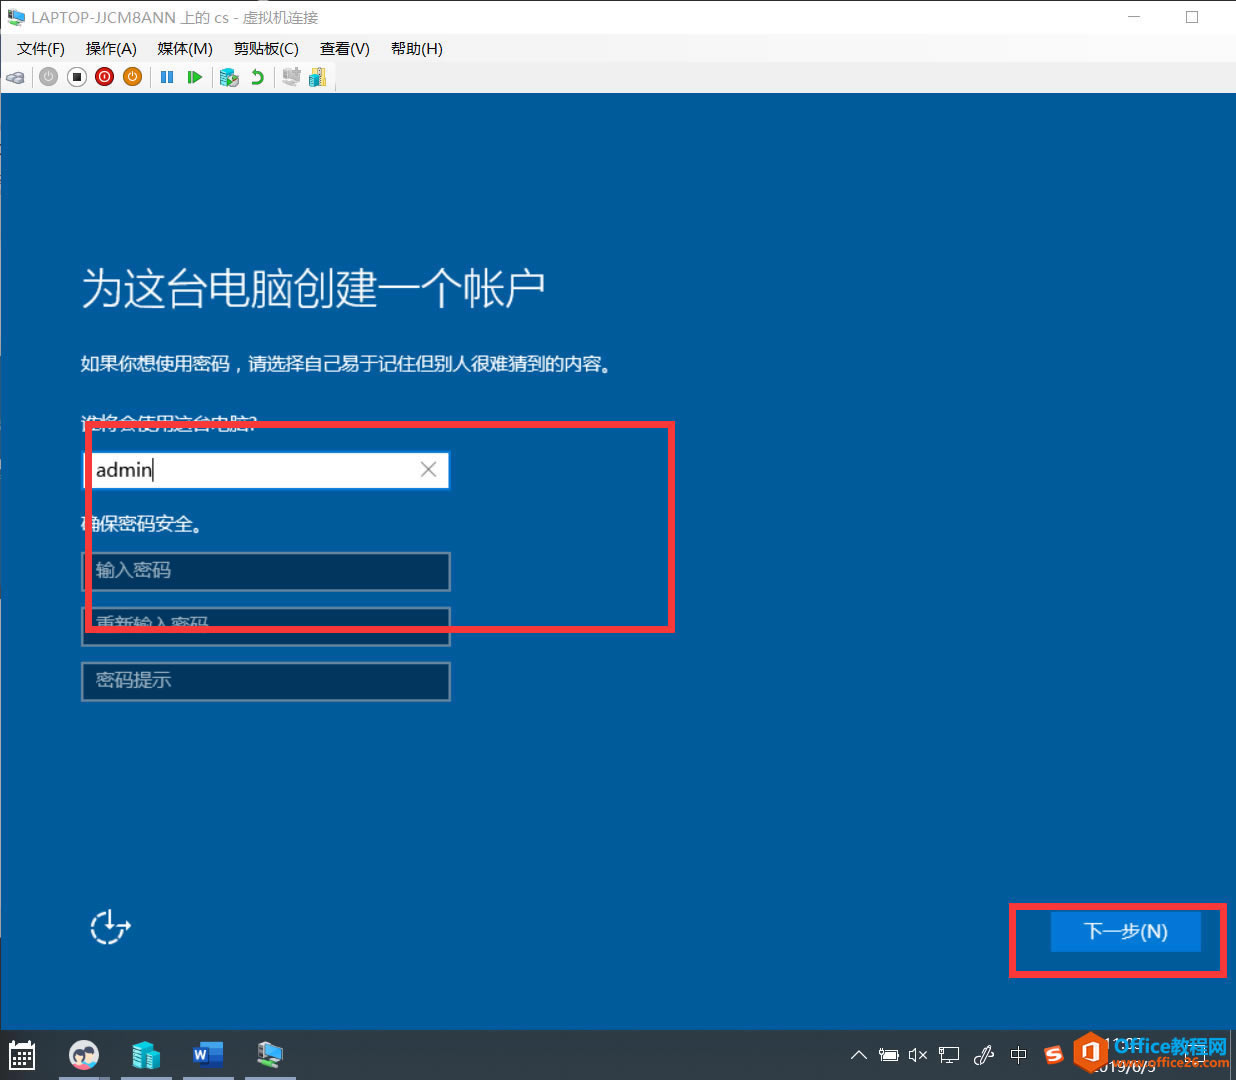
Task: Shut down the VM using the red power icon
Action: (105, 77)
